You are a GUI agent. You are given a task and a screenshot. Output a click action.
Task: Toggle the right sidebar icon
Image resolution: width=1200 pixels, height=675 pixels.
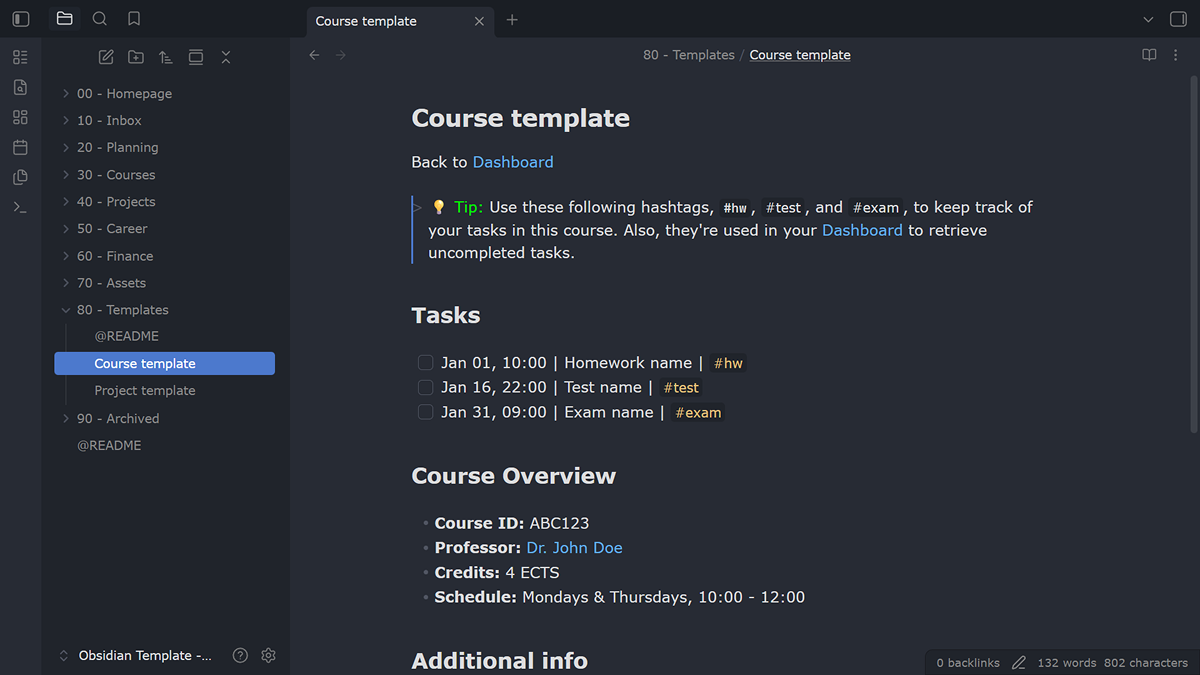(x=1178, y=19)
